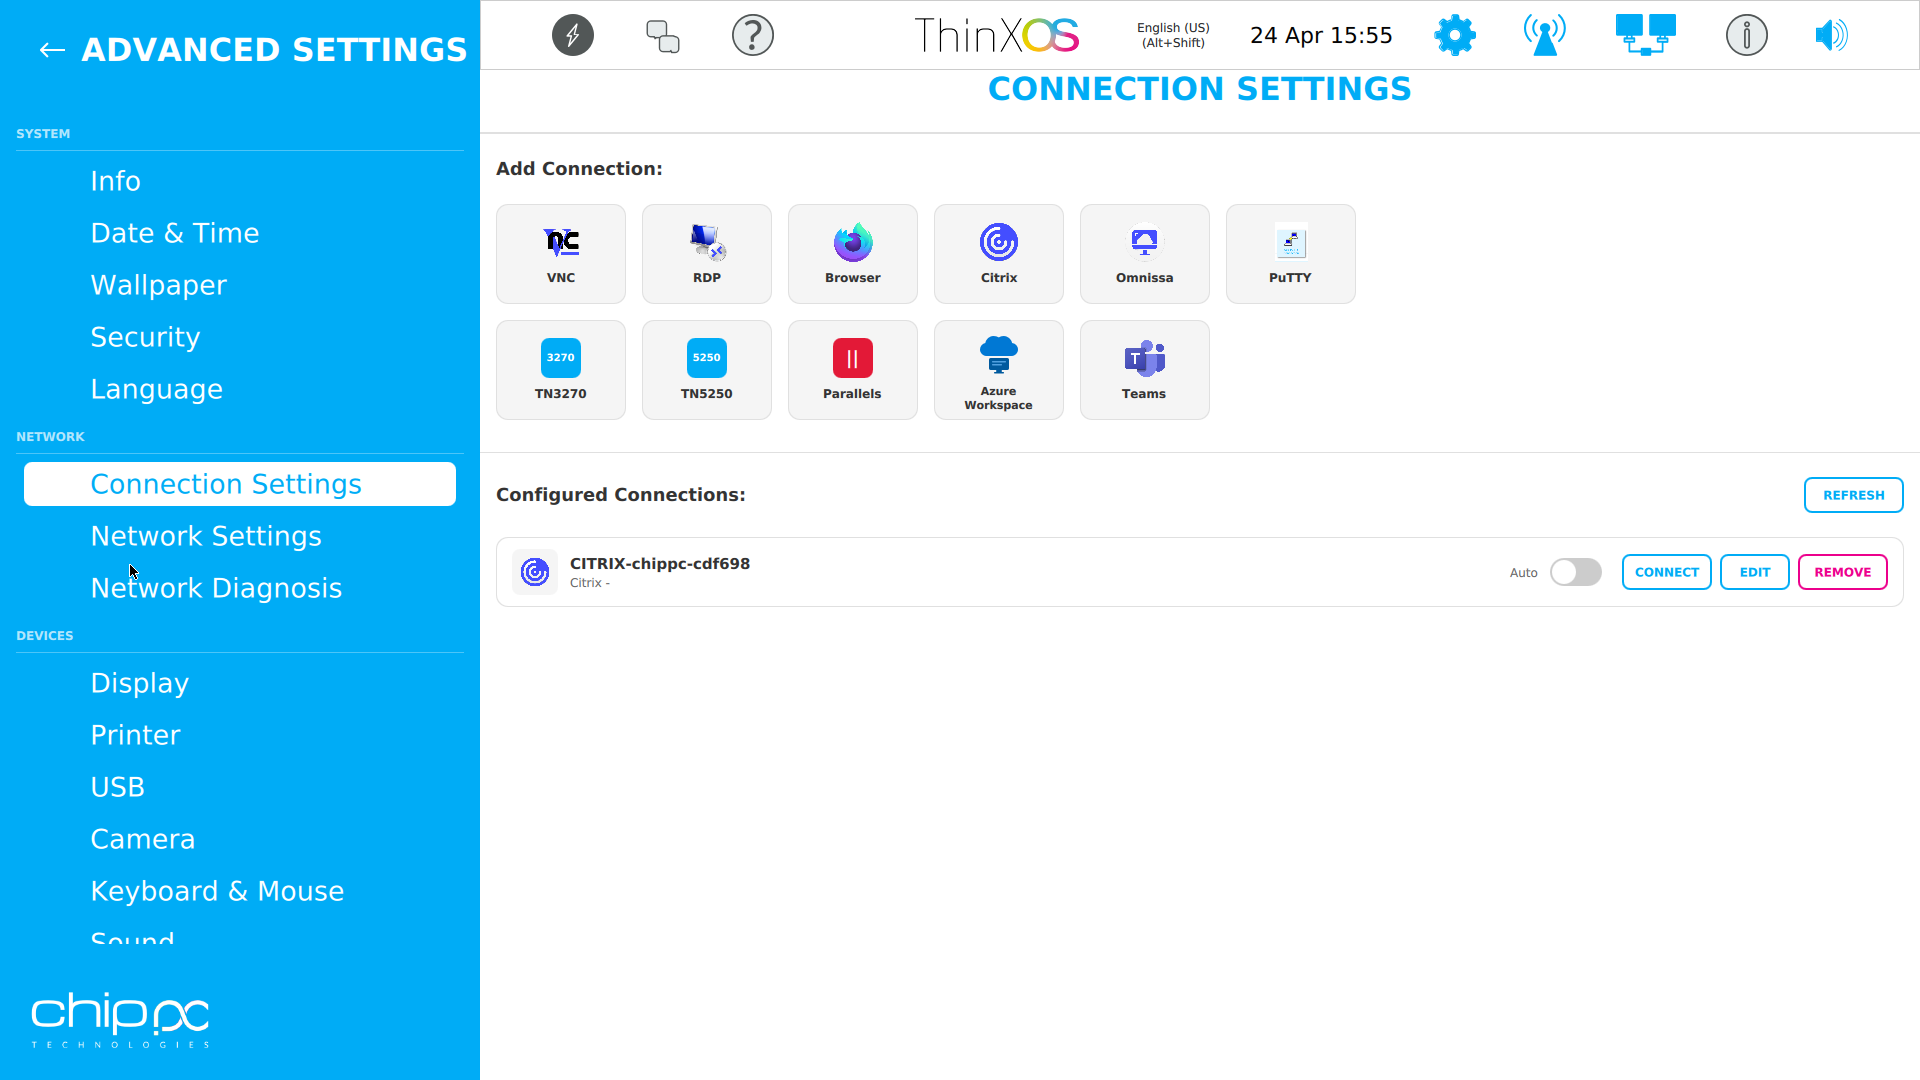Select the Parallels connection type
Image resolution: width=1920 pixels, height=1080 pixels.
tap(852, 369)
